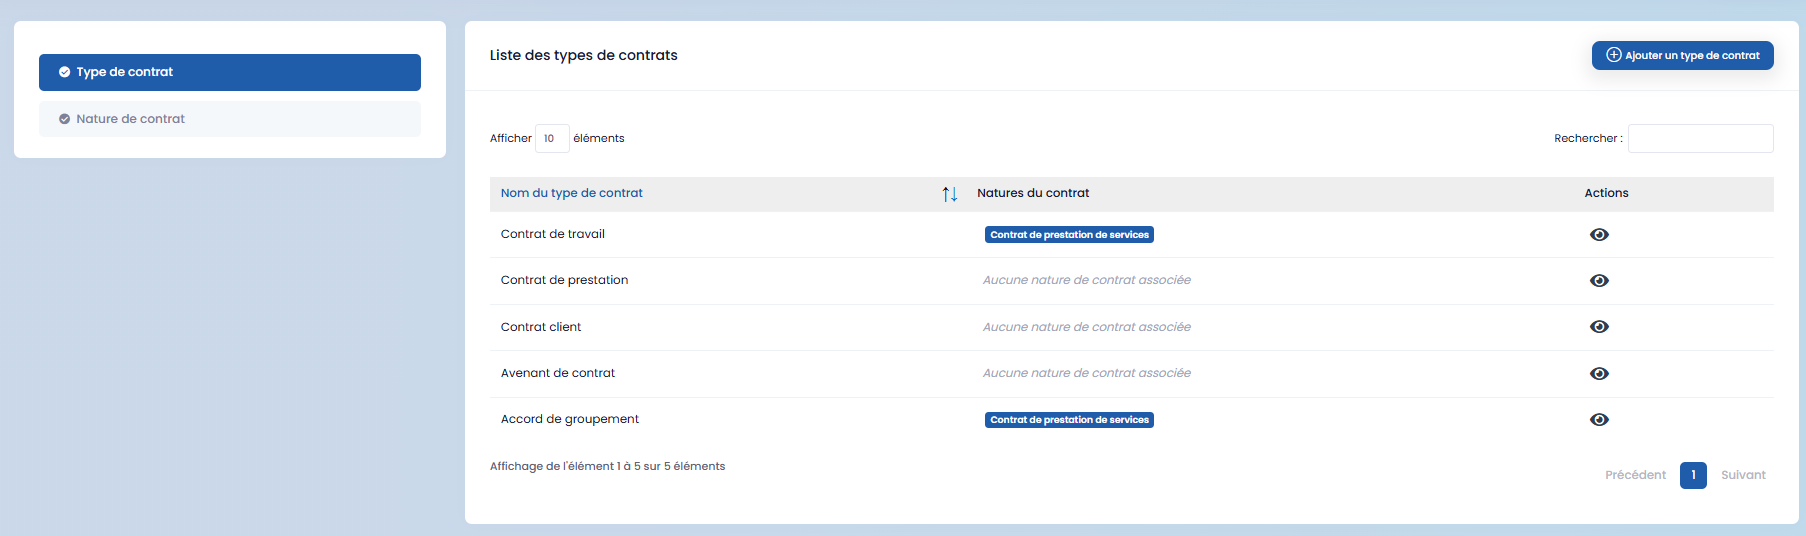Click the plus icon in Ajouter button
The height and width of the screenshot is (536, 1806).
click(1613, 55)
